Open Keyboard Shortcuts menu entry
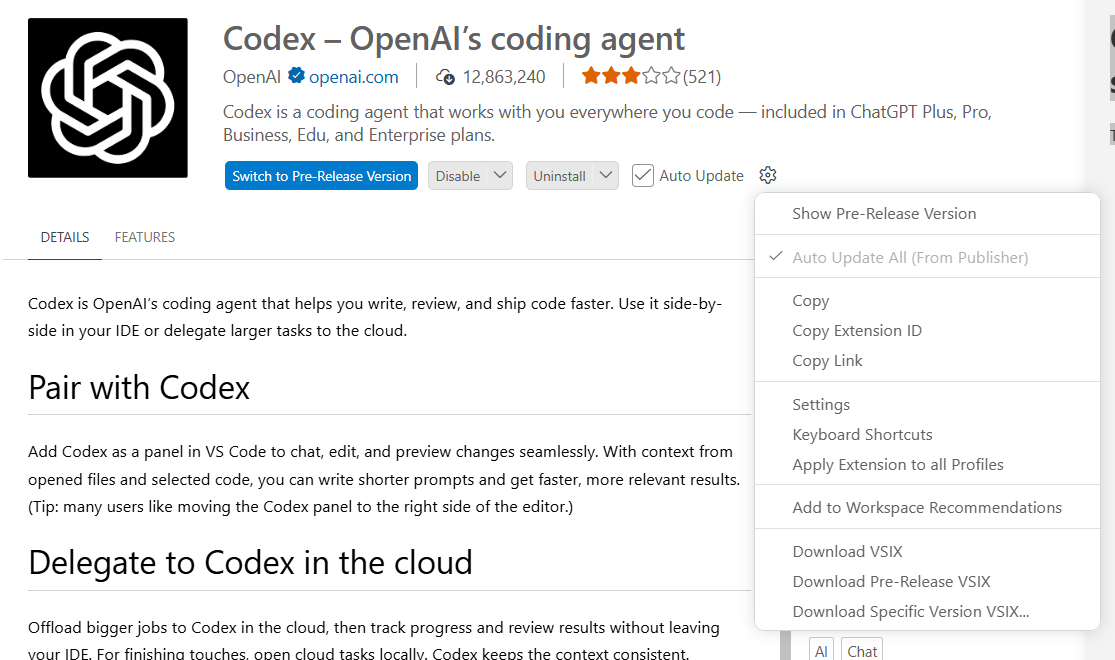The height and width of the screenshot is (660, 1115). (927, 435)
